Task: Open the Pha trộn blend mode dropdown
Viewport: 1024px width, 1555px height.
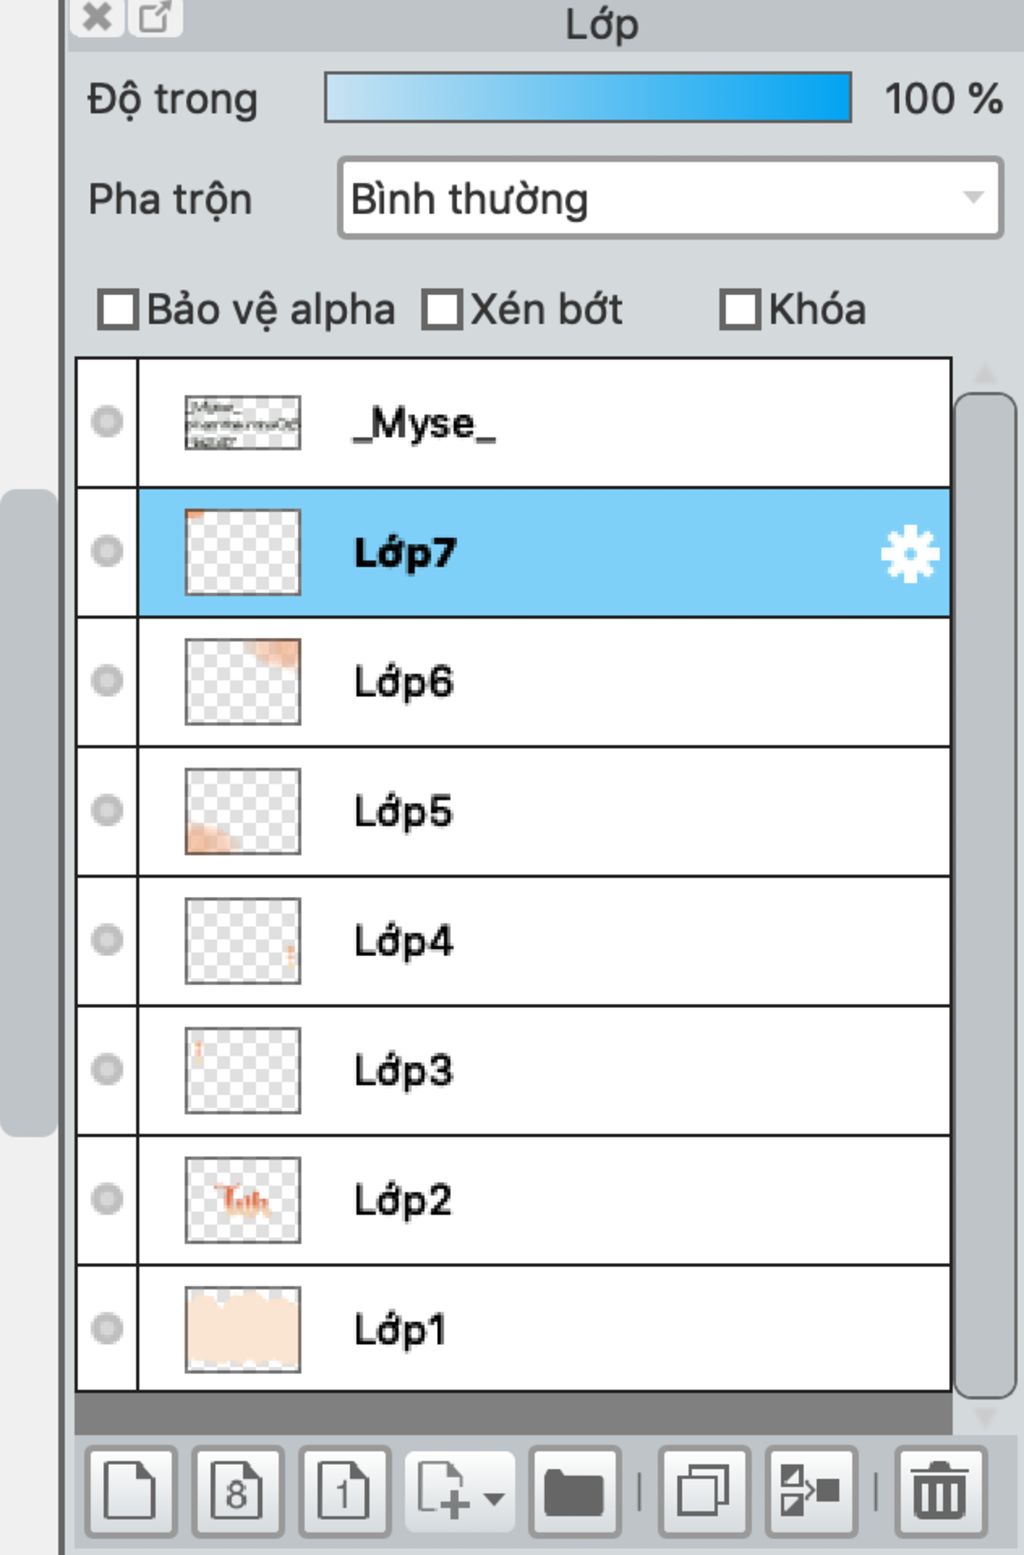Action: click(x=670, y=198)
